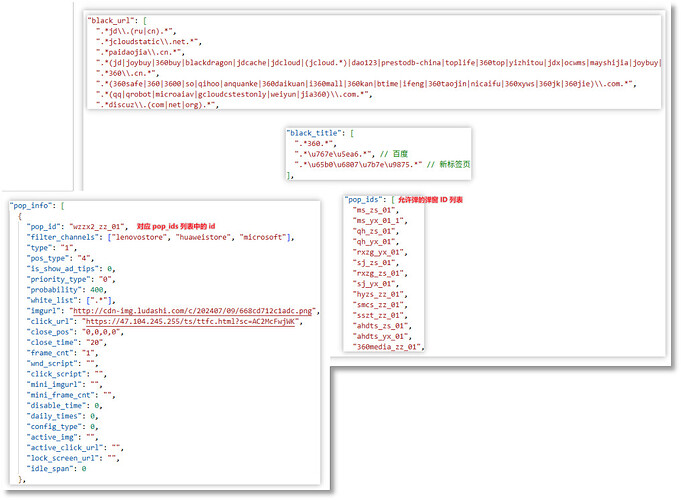Open the click_url 47.104.245.255 link
The image size is (681, 500).
187,322
